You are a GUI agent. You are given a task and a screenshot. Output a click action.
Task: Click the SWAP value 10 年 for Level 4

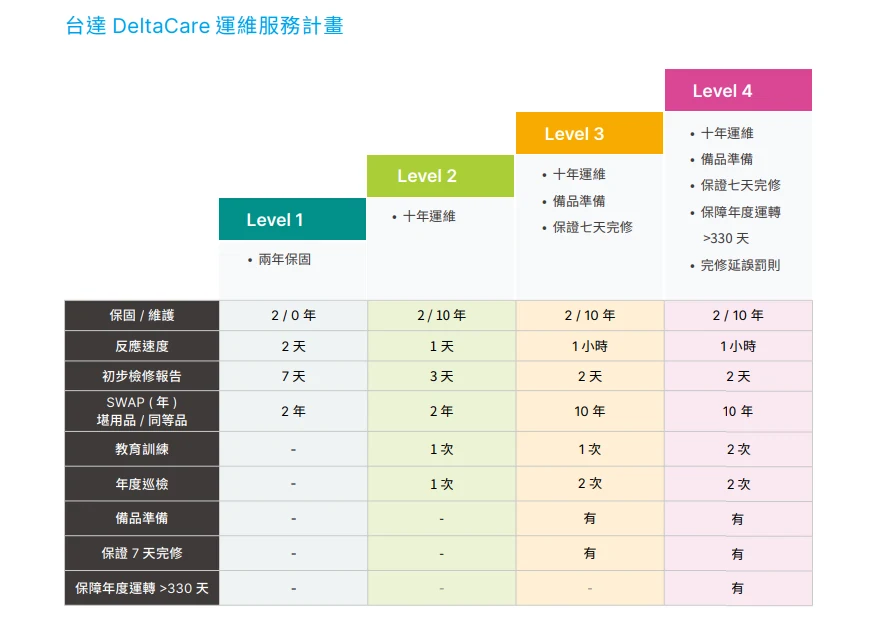click(x=738, y=412)
